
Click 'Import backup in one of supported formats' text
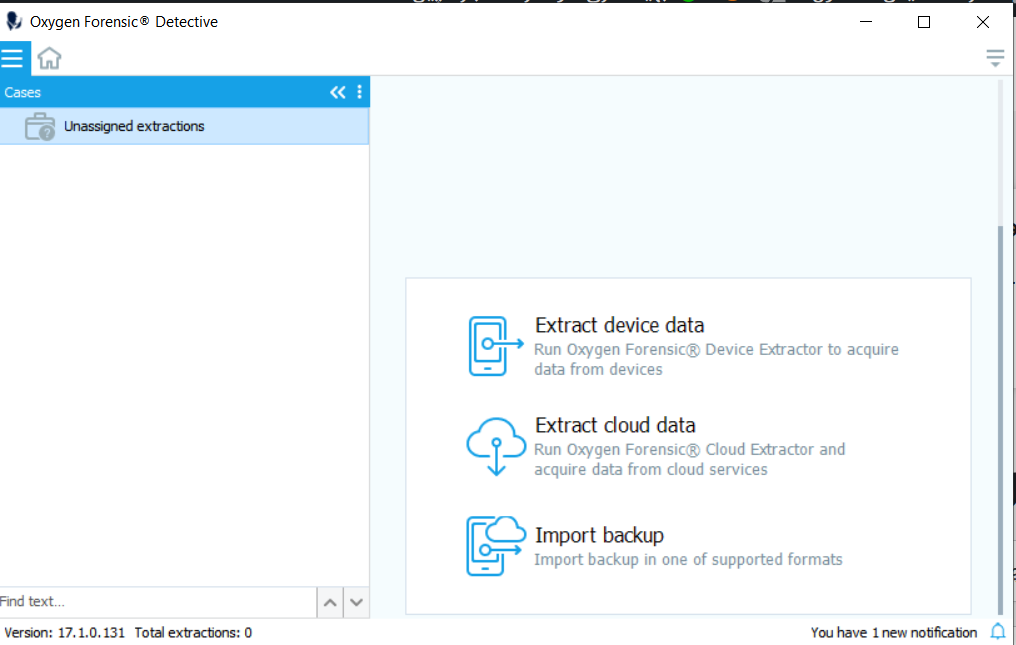click(688, 559)
